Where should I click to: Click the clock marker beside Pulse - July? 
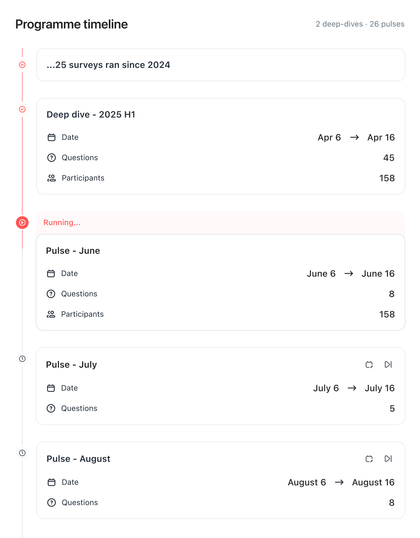tap(22, 359)
